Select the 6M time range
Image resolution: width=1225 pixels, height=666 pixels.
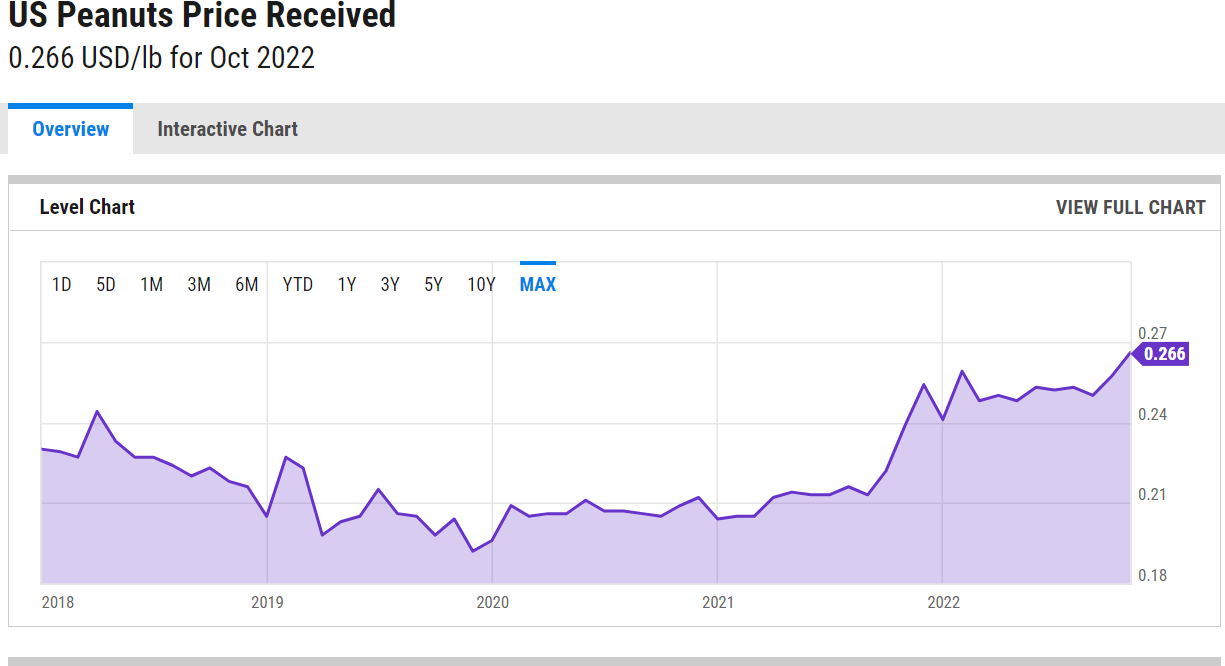[246, 284]
